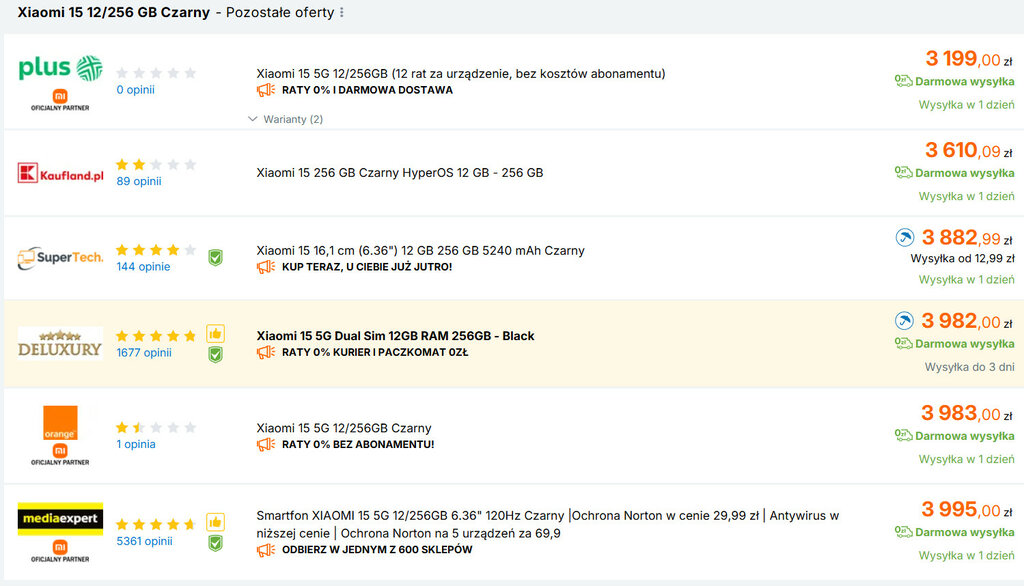Click the Deluxury store logo
1024x586 pixels.
pyautogui.click(x=60, y=343)
